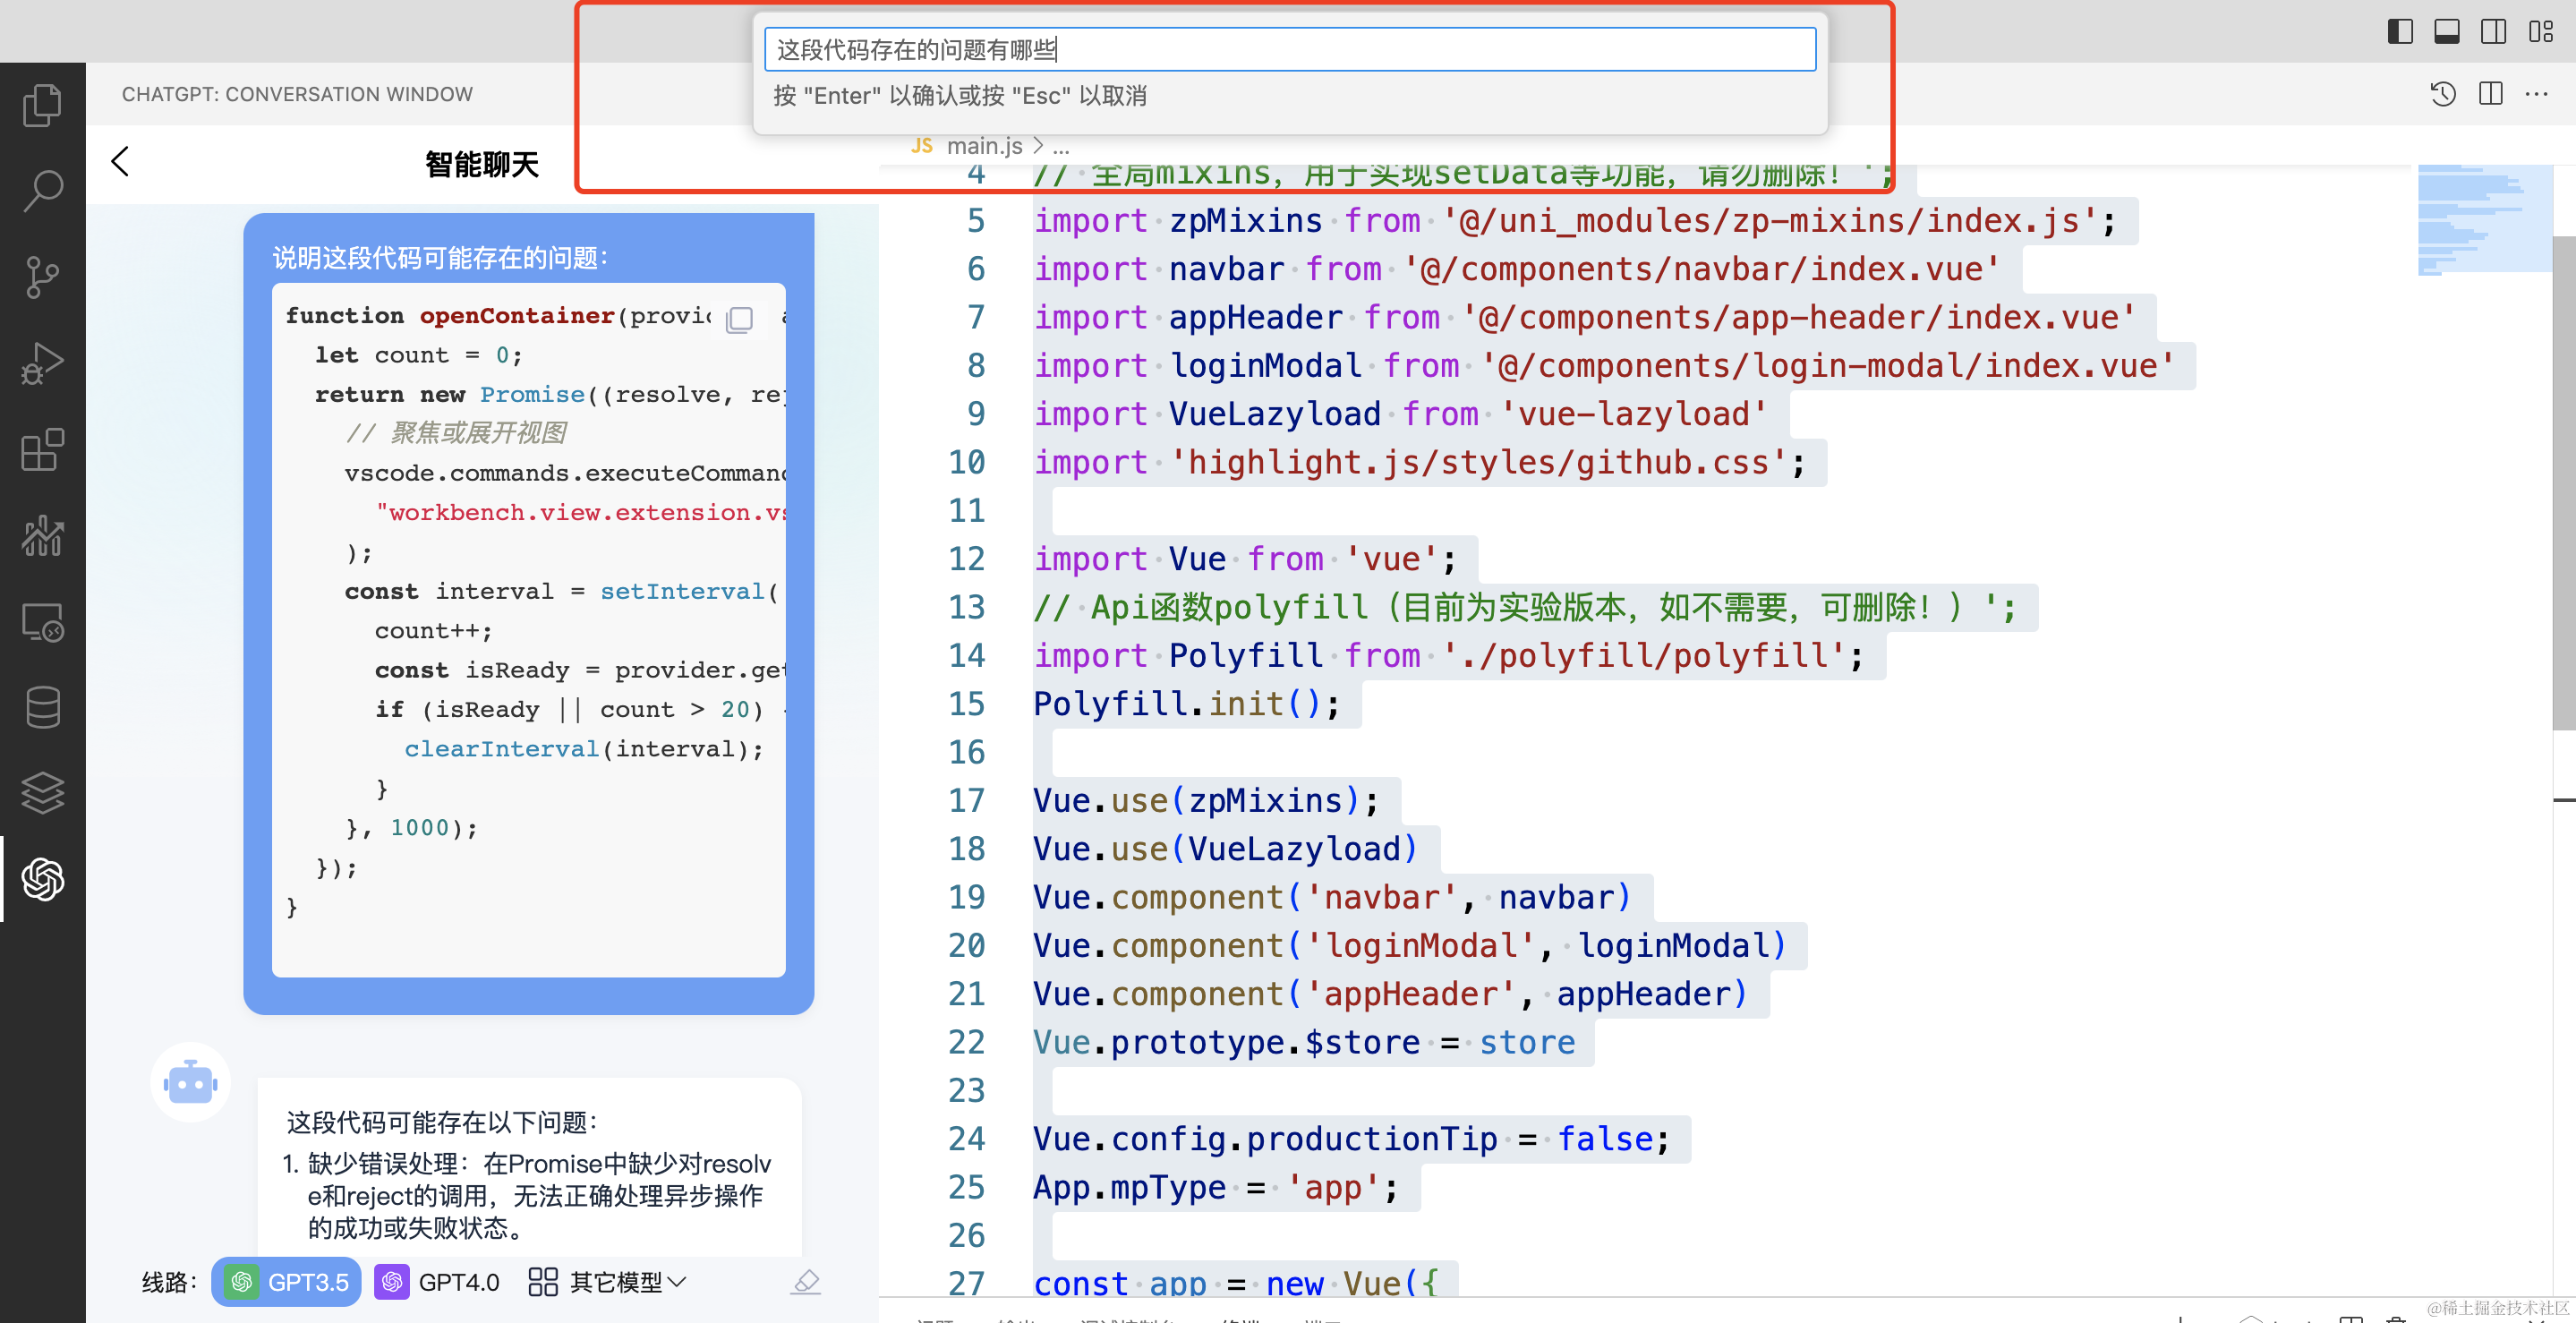2576x1323 pixels.
Task: Go back with the chat back arrow
Action: (120, 161)
